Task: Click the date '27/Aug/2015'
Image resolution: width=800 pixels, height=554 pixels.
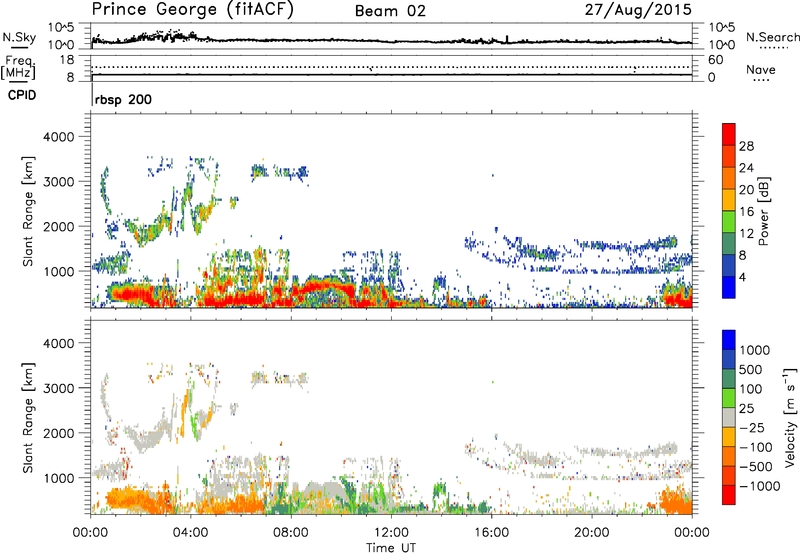Action: (x=638, y=9)
